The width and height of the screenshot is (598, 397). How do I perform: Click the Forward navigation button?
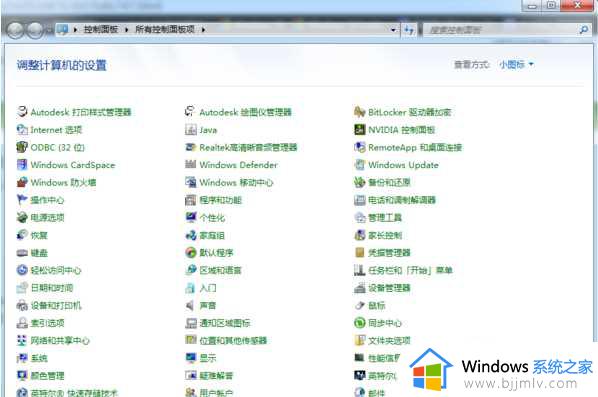point(35,30)
